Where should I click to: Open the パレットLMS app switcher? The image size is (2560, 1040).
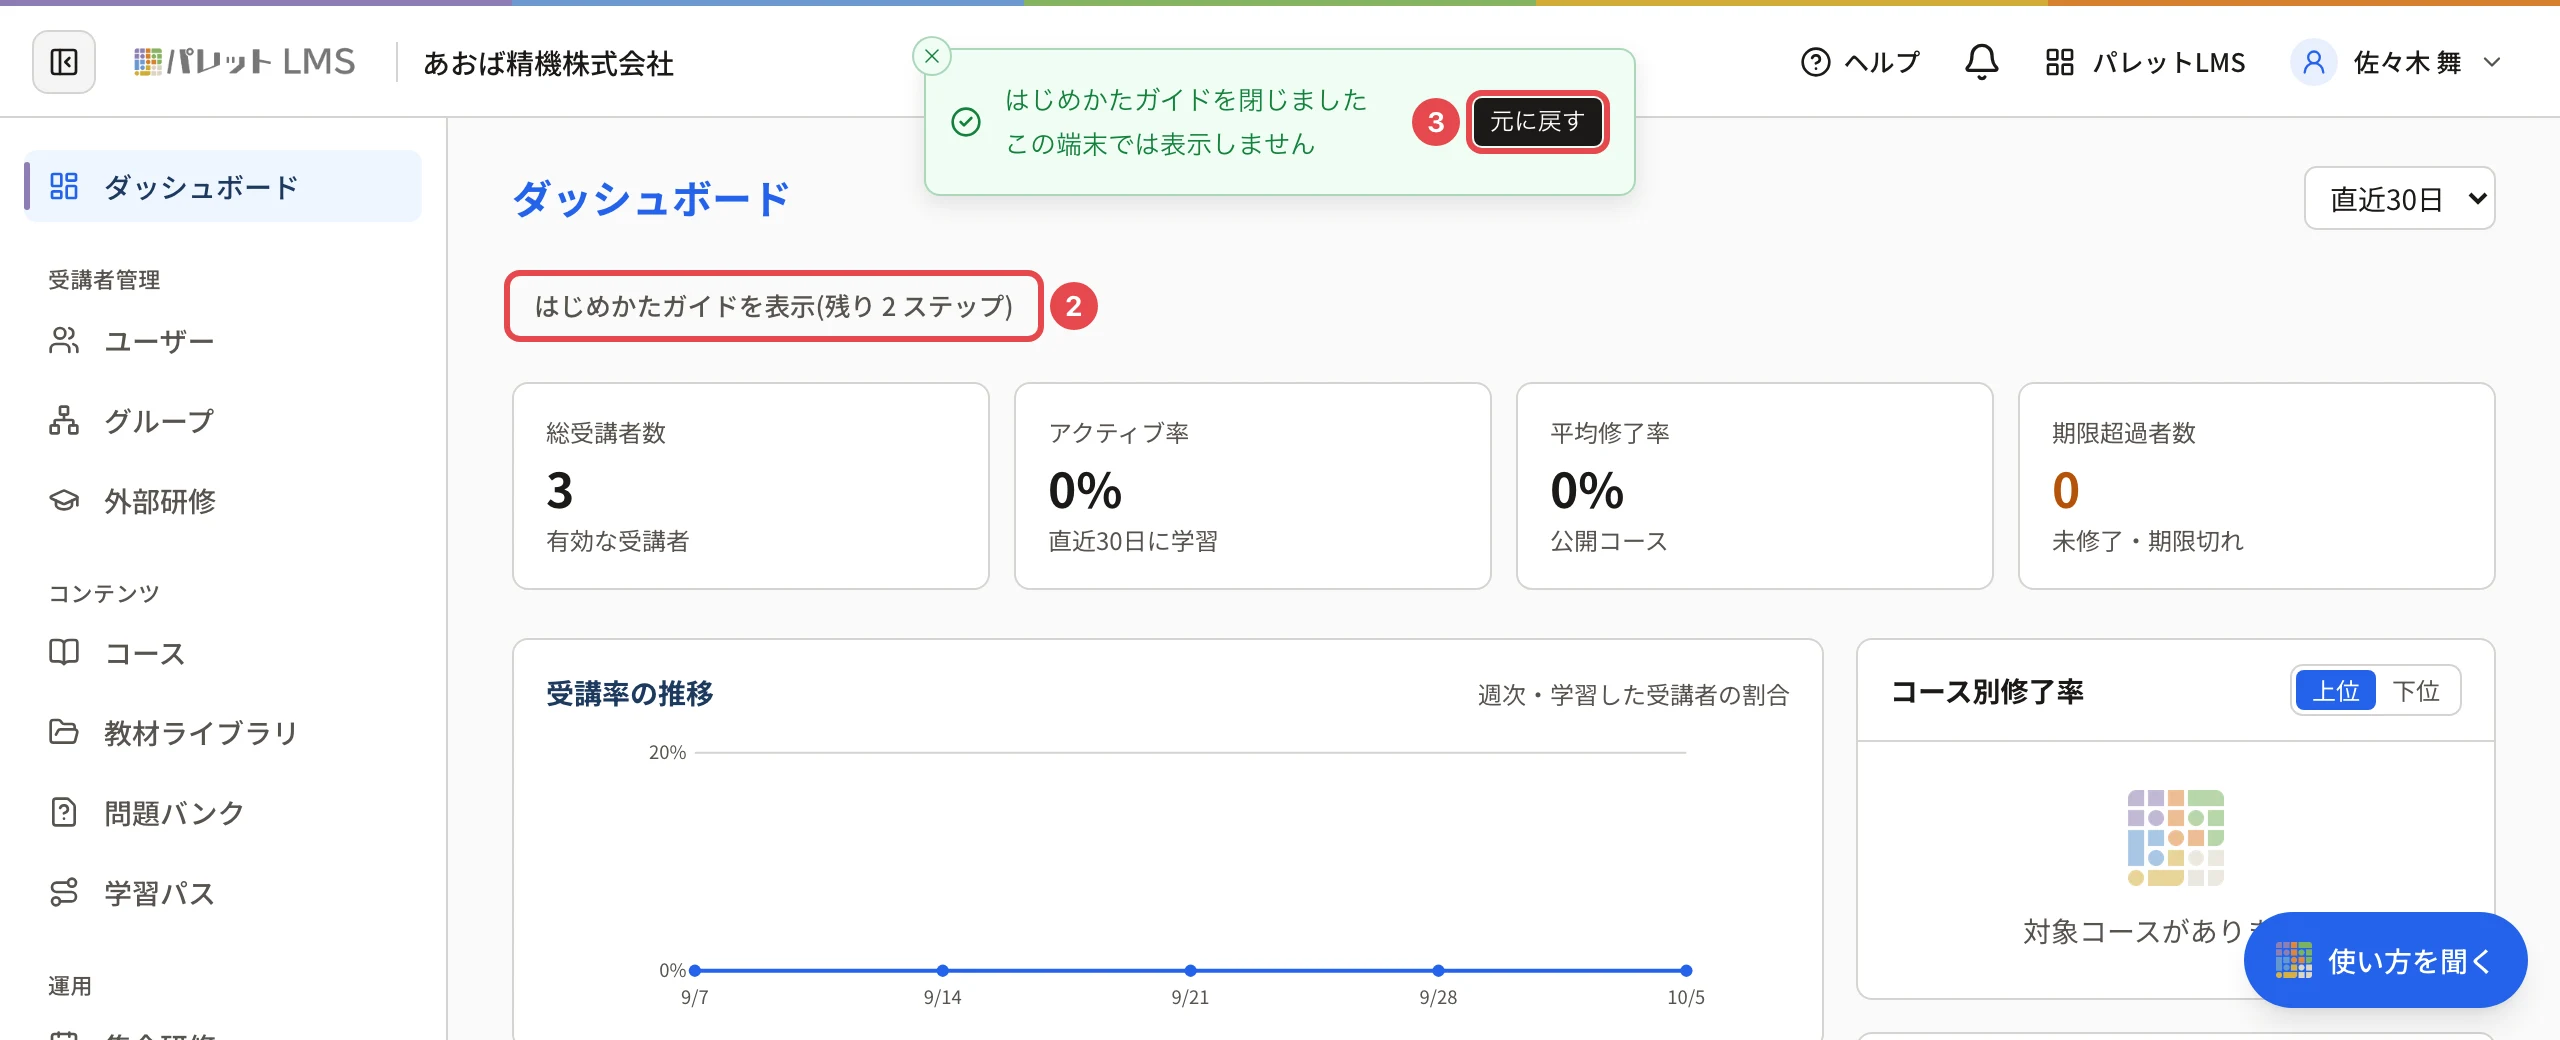(2145, 62)
